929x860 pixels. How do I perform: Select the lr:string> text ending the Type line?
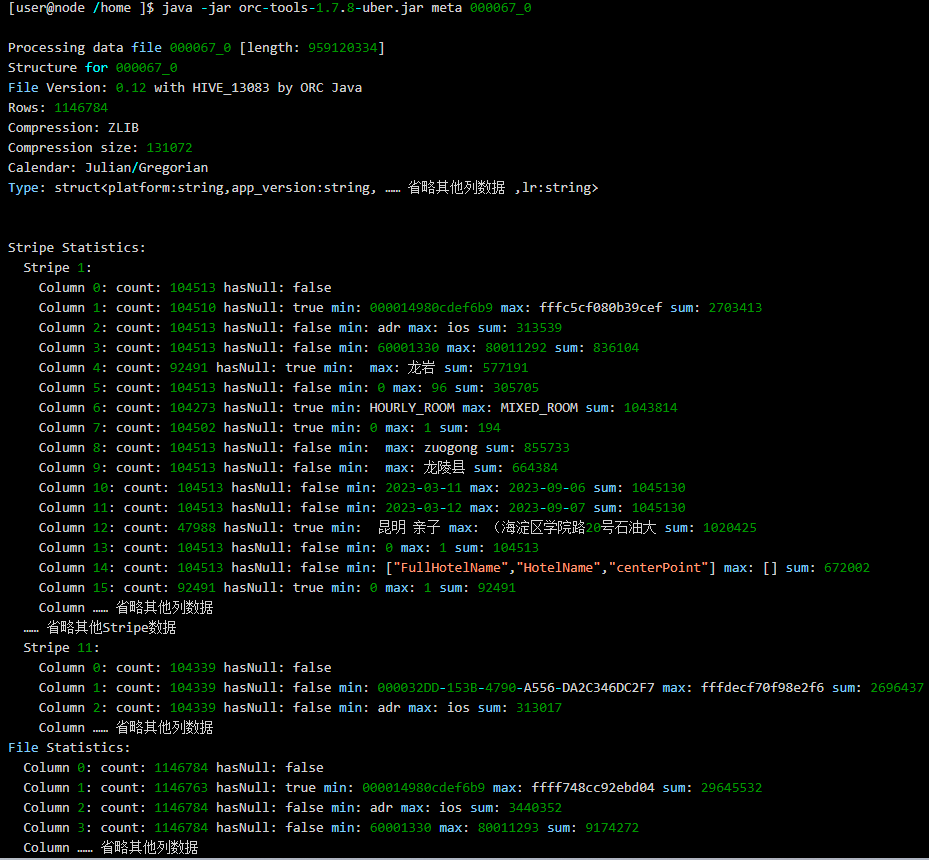[560, 188]
